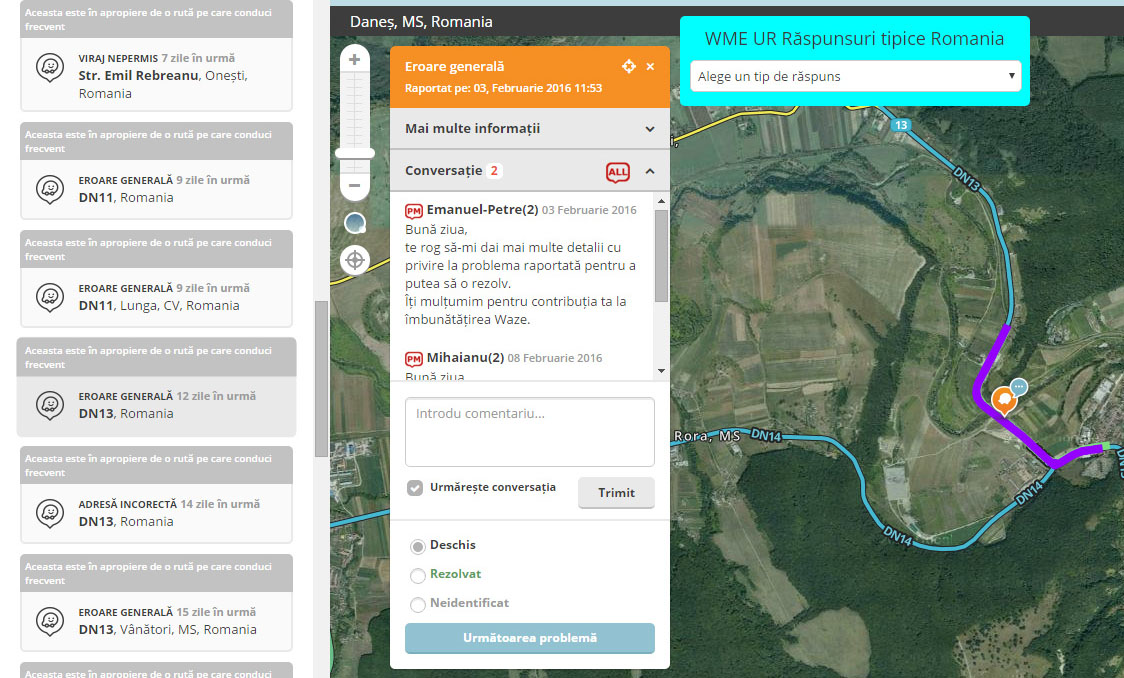
Task: Click the locate-me crosshair icon
Action: (355, 259)
